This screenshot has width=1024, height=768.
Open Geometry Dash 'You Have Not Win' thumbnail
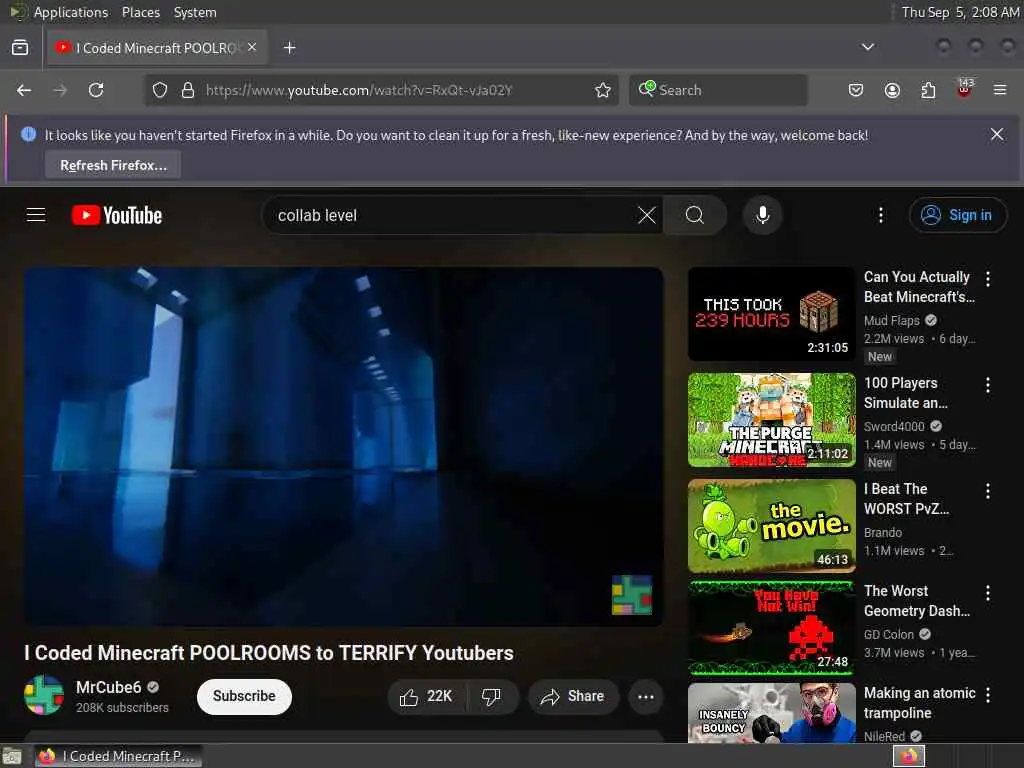point(771,628)
